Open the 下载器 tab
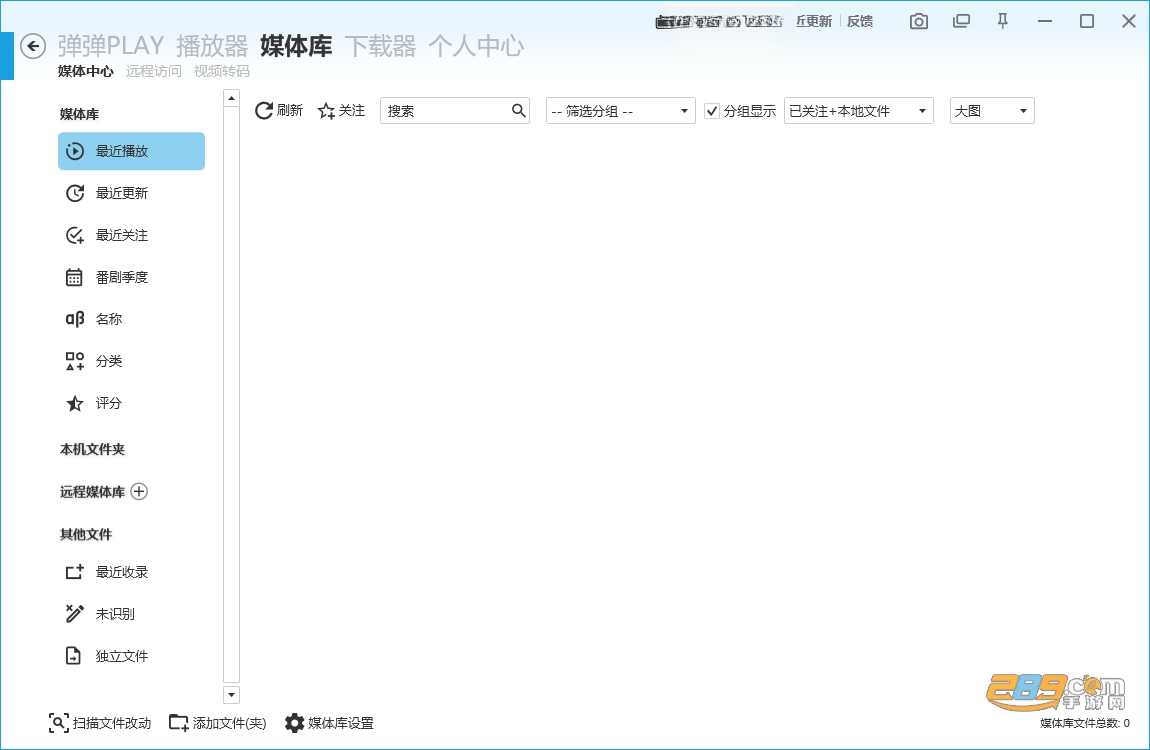The height and width of the screenshot is (750, 1150). [381, 46]
